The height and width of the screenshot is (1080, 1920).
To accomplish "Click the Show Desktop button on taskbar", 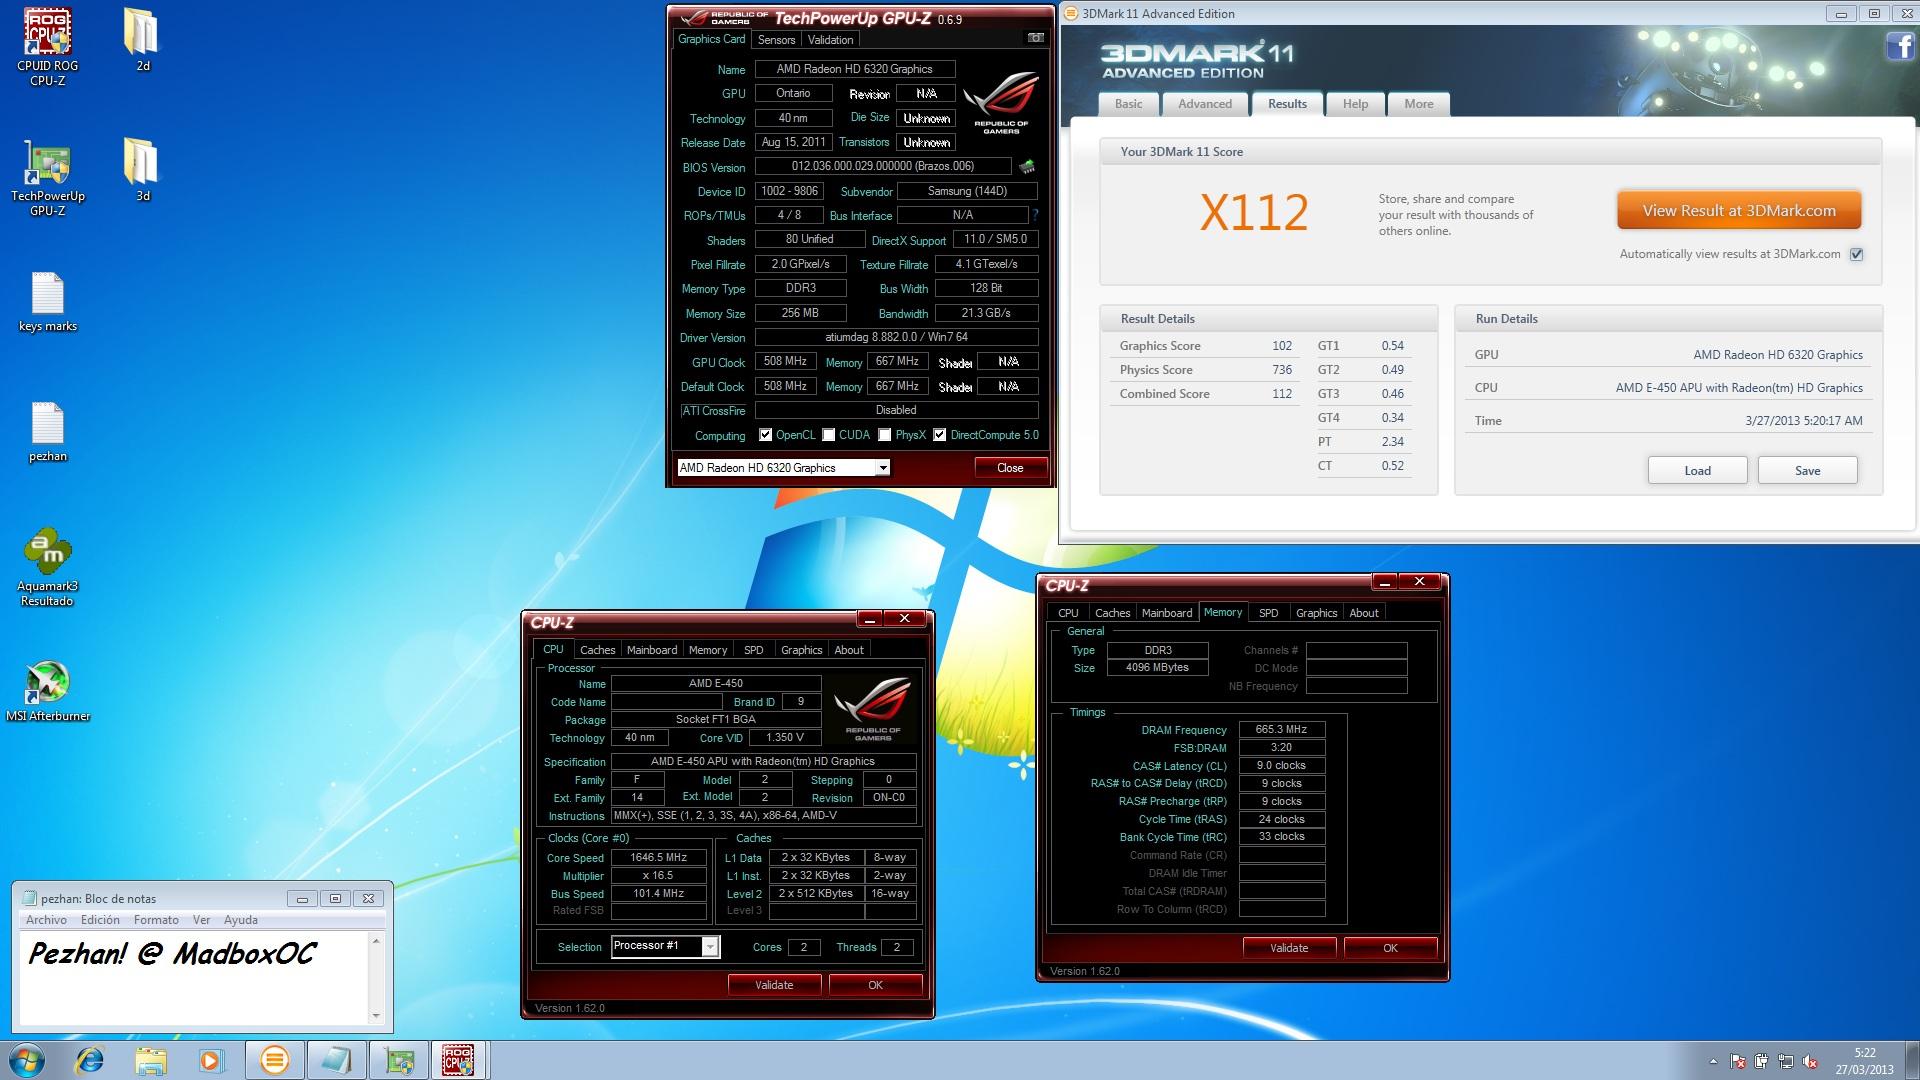I will pos(1912,1060).
